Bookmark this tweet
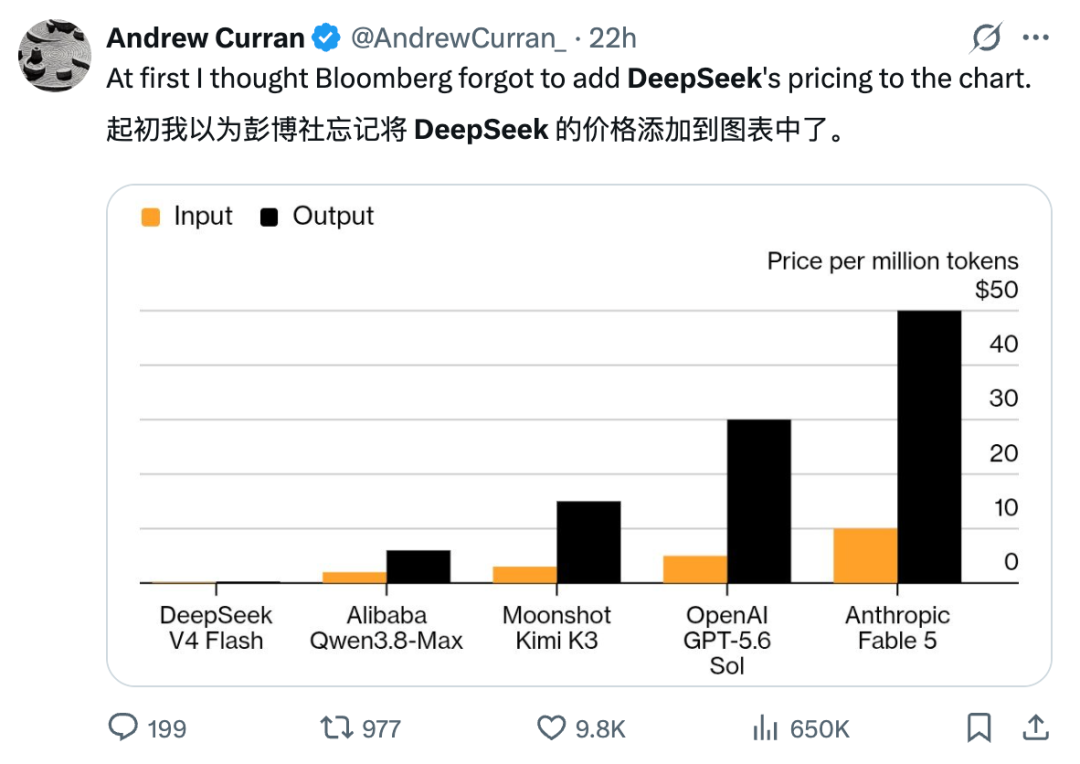The height and width of the screenshot is (764, 1080). tap(979, 727)
